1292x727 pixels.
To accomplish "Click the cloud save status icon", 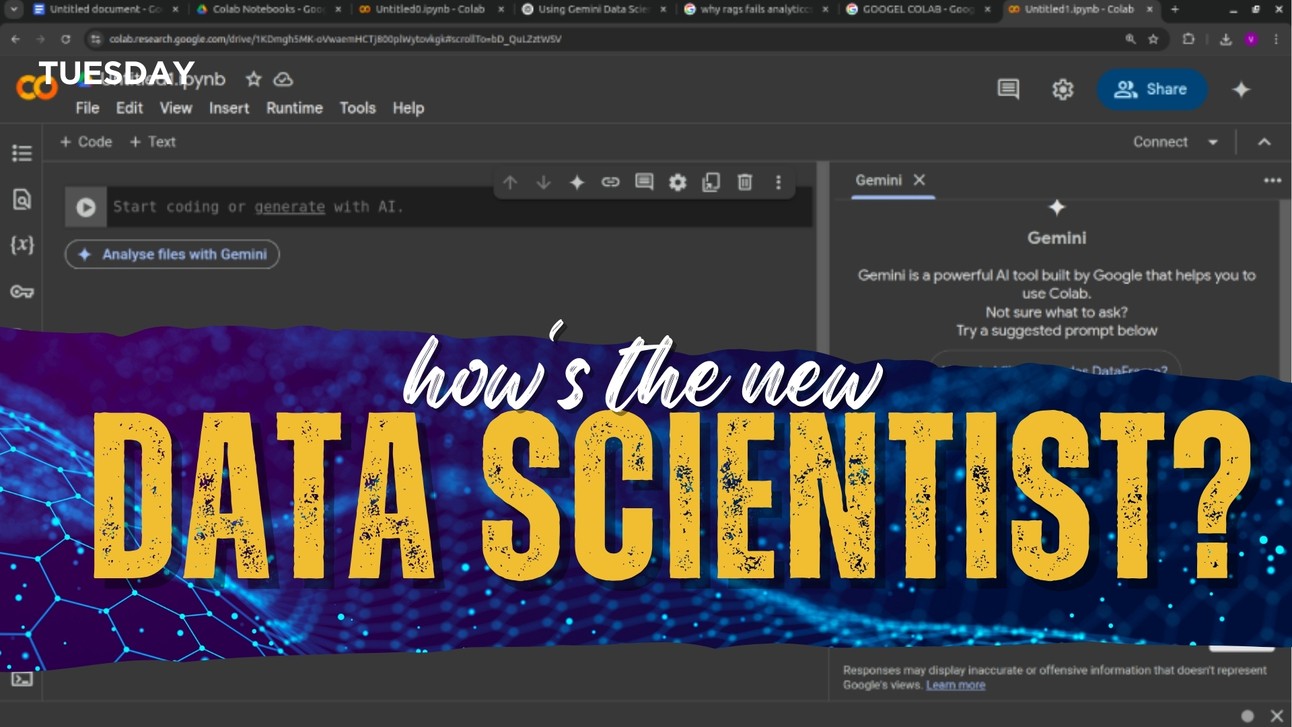I will 283,79.
